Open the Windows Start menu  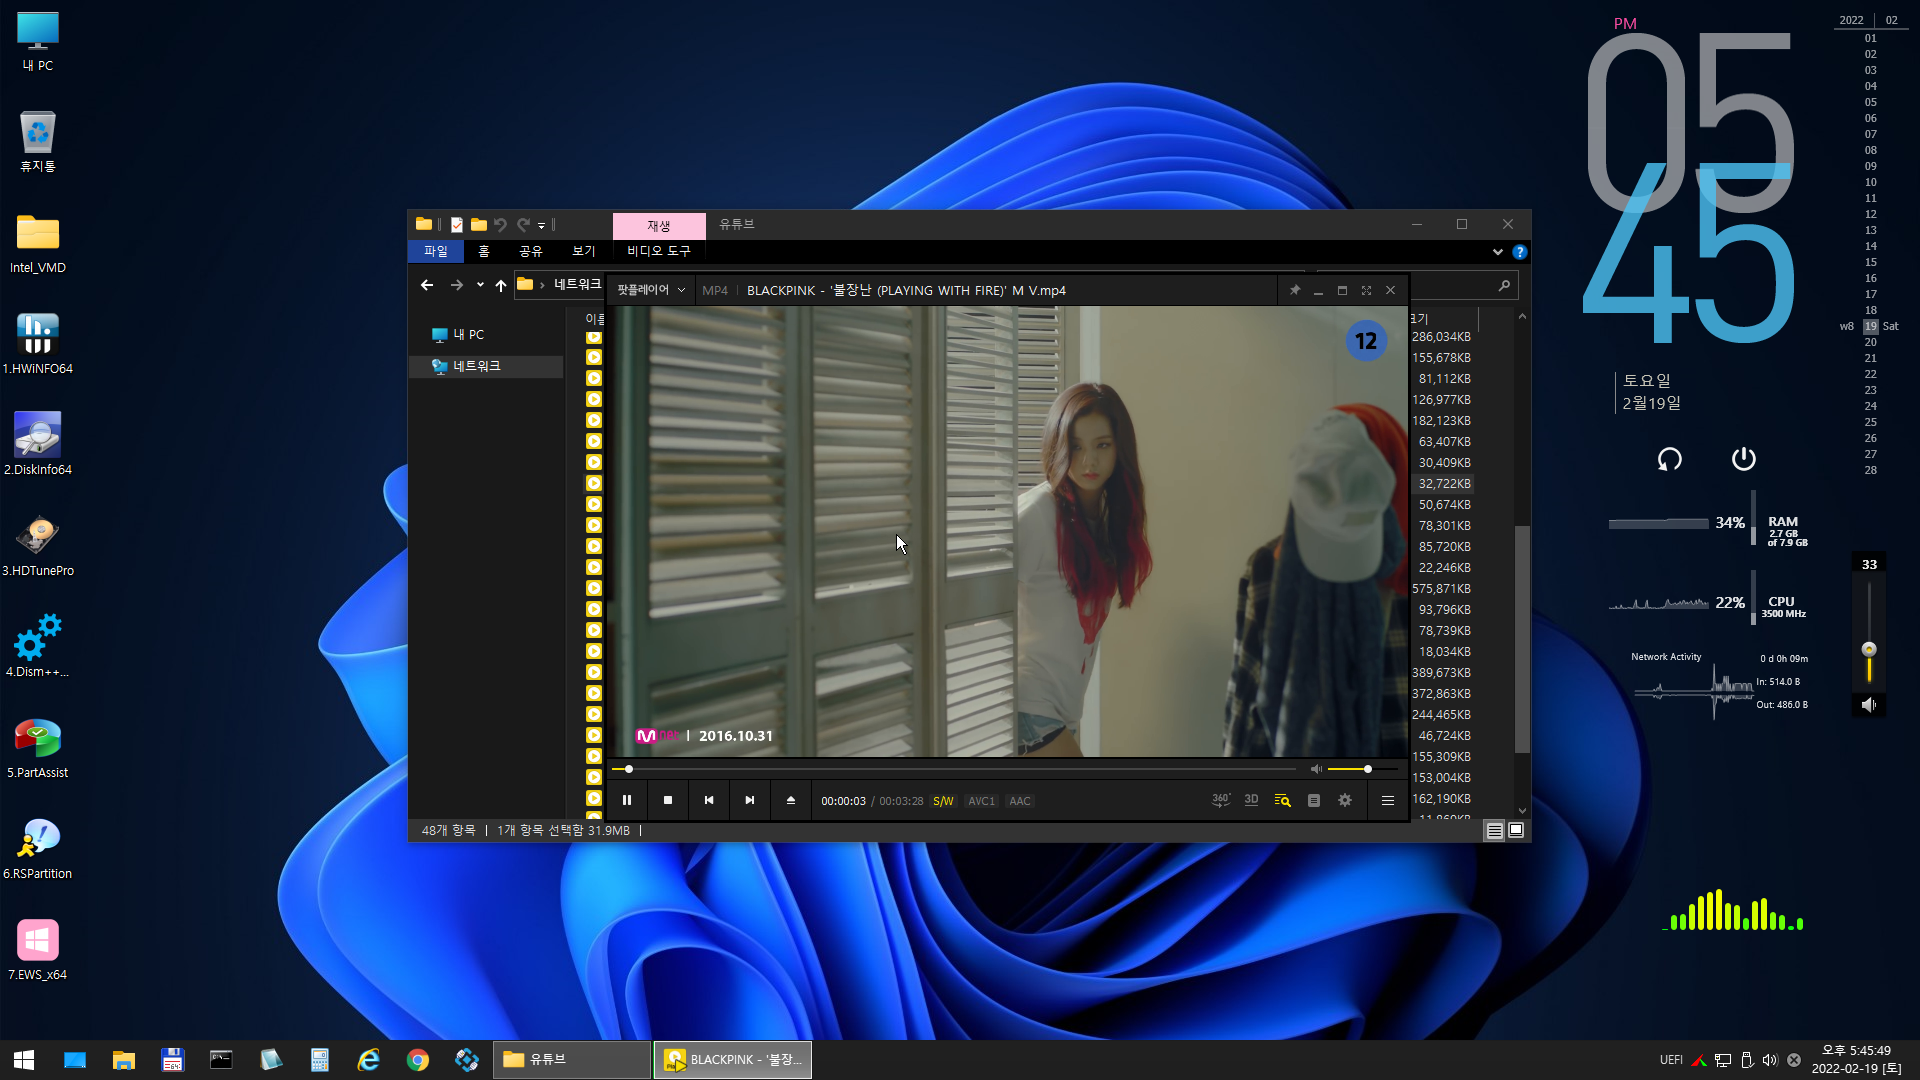[x=24, y=1060]
